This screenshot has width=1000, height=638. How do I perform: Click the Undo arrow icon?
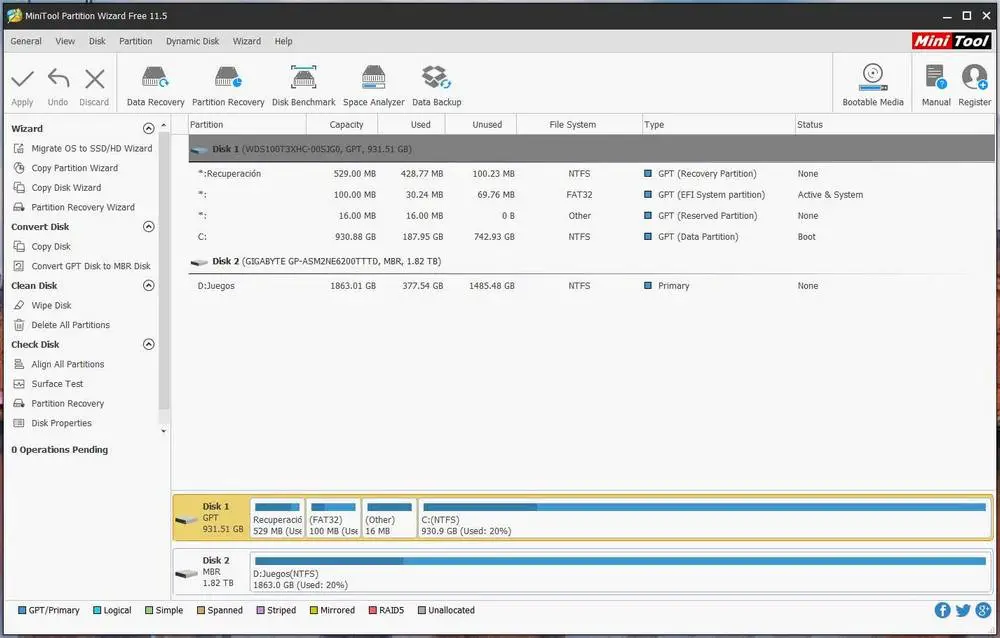point(58,79)
